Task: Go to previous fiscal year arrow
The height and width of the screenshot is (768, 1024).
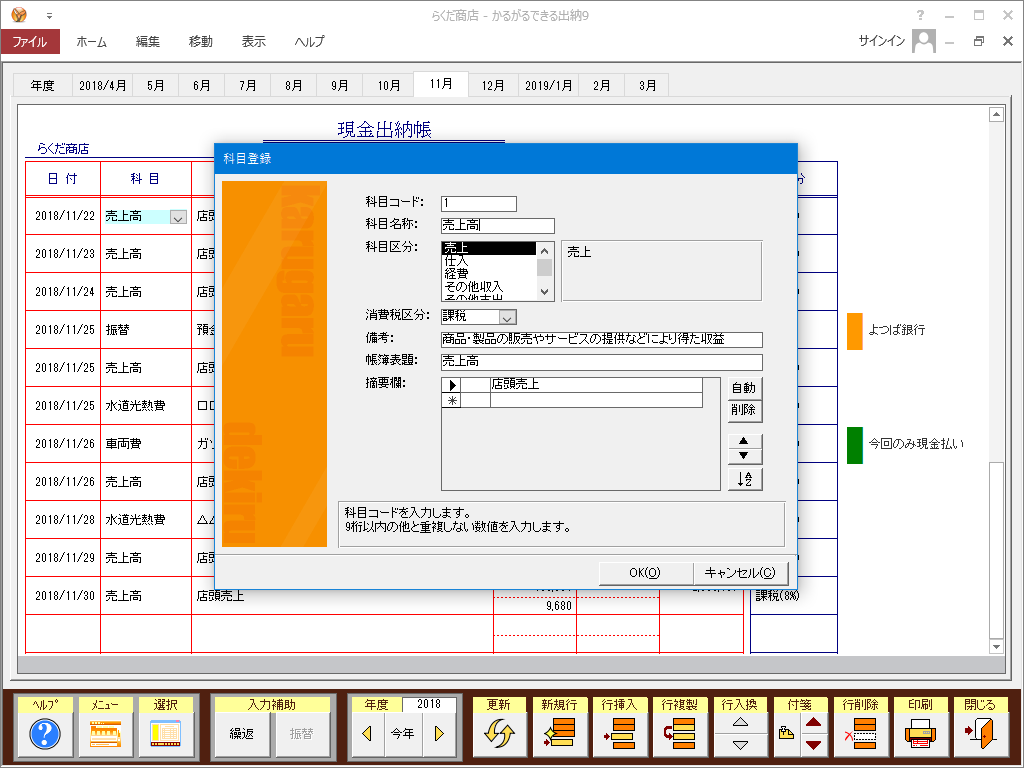Action: coord(366,734)
